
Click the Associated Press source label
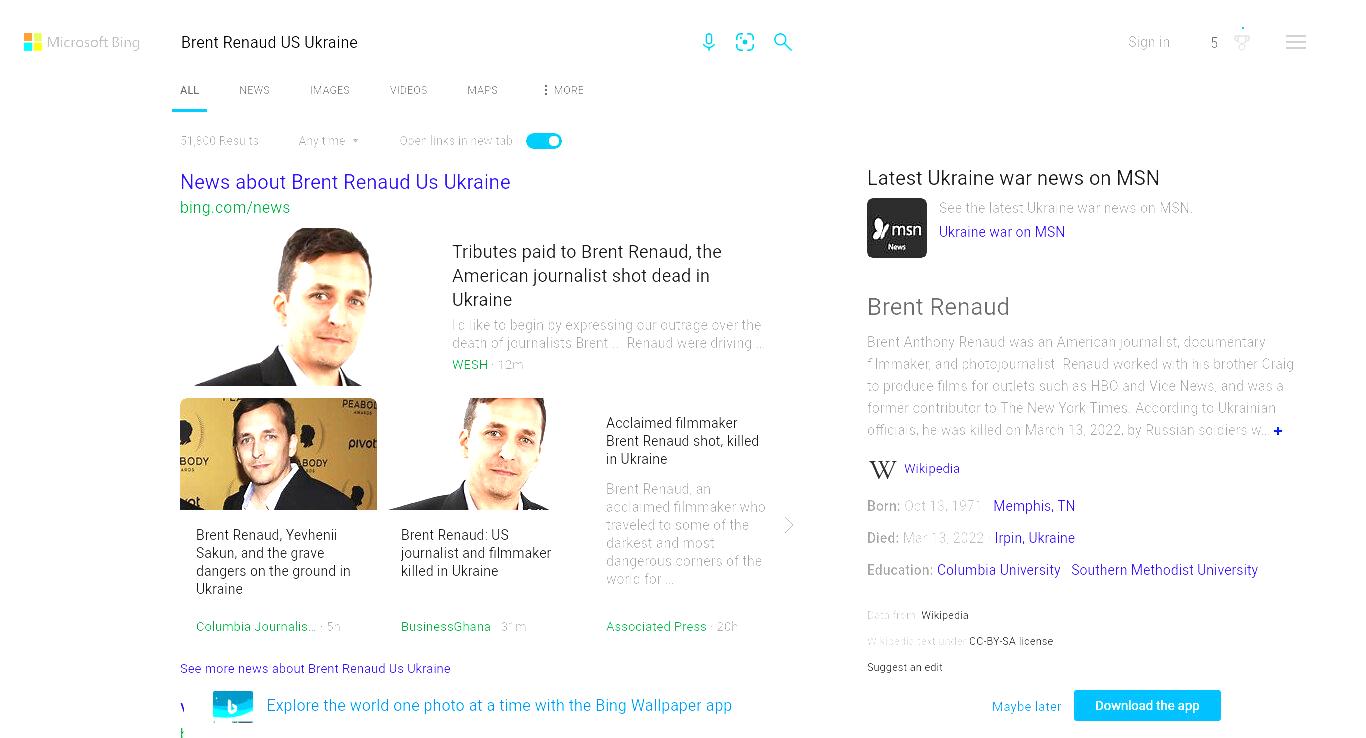pos(656,627)
